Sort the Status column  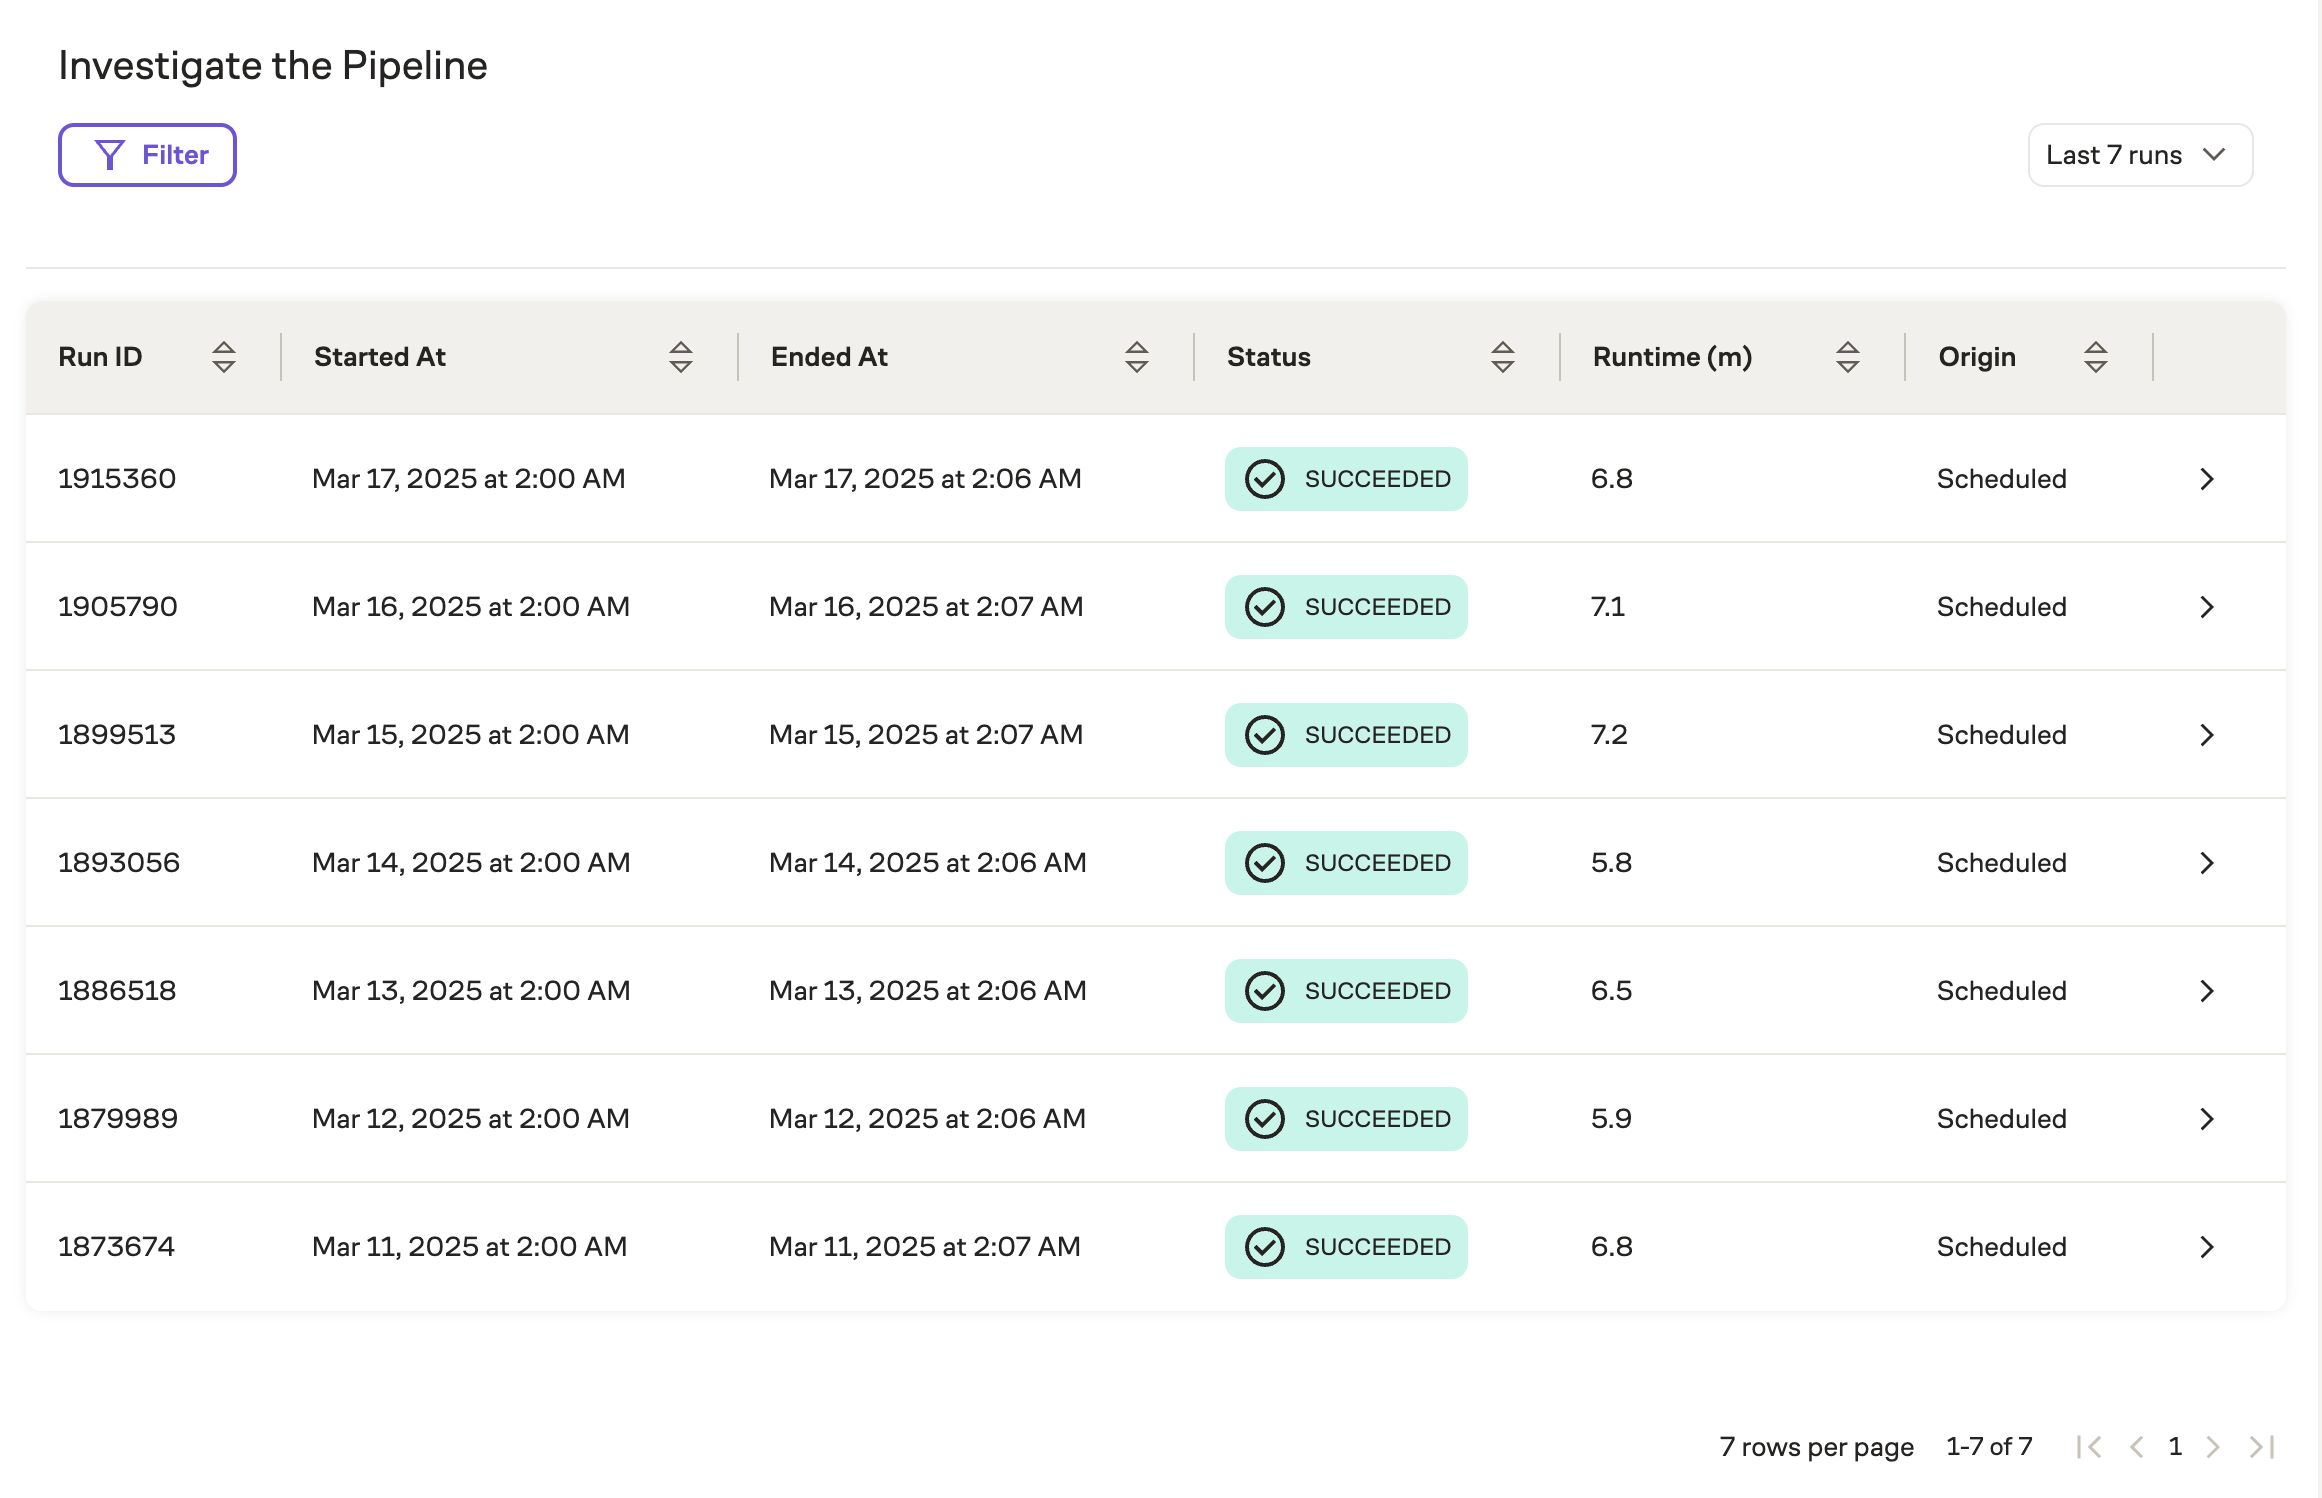(x=1503, y=356)
